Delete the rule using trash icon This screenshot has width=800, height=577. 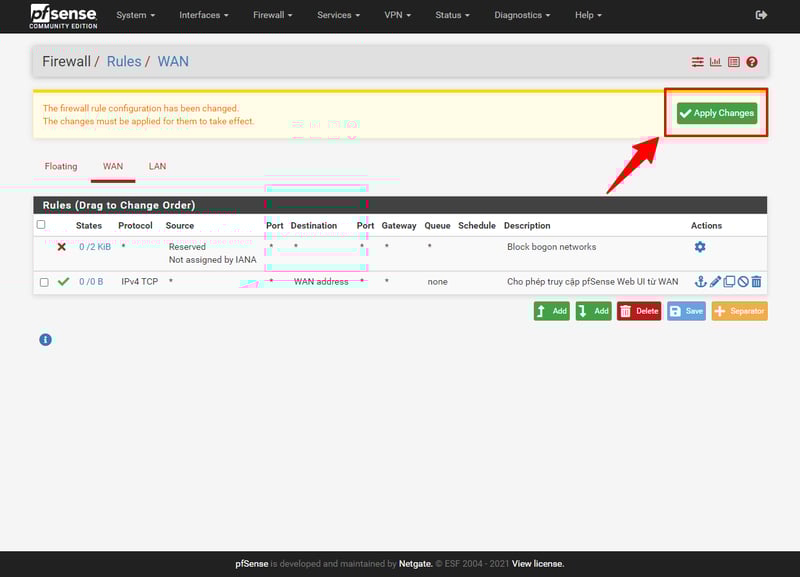coord(758,282)
